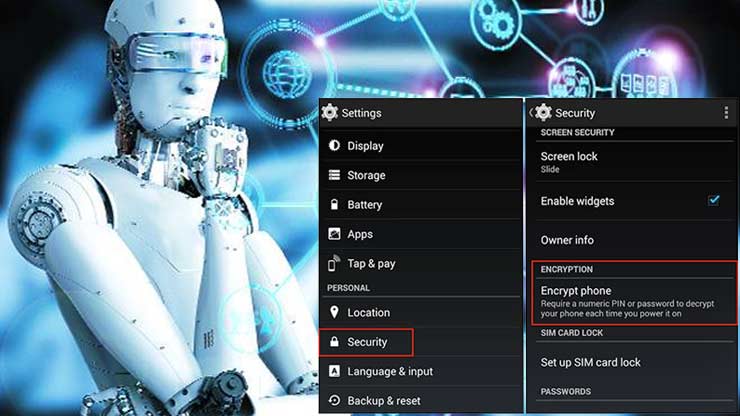Image resolution: width=740 pixels, height=416 pixels.
Task: Open Storage settings
Action: click(421, 175)
